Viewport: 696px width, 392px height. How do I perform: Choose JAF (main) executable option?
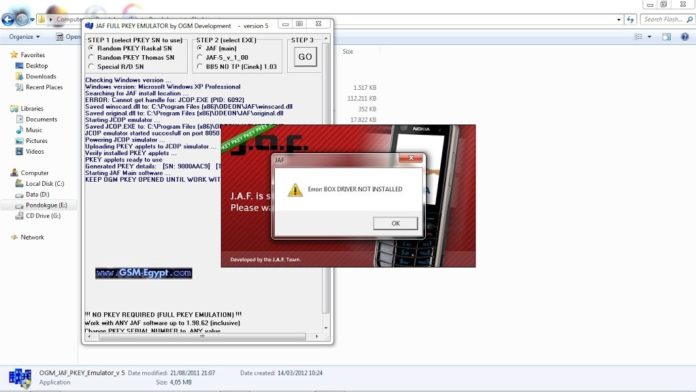[200, 48]
